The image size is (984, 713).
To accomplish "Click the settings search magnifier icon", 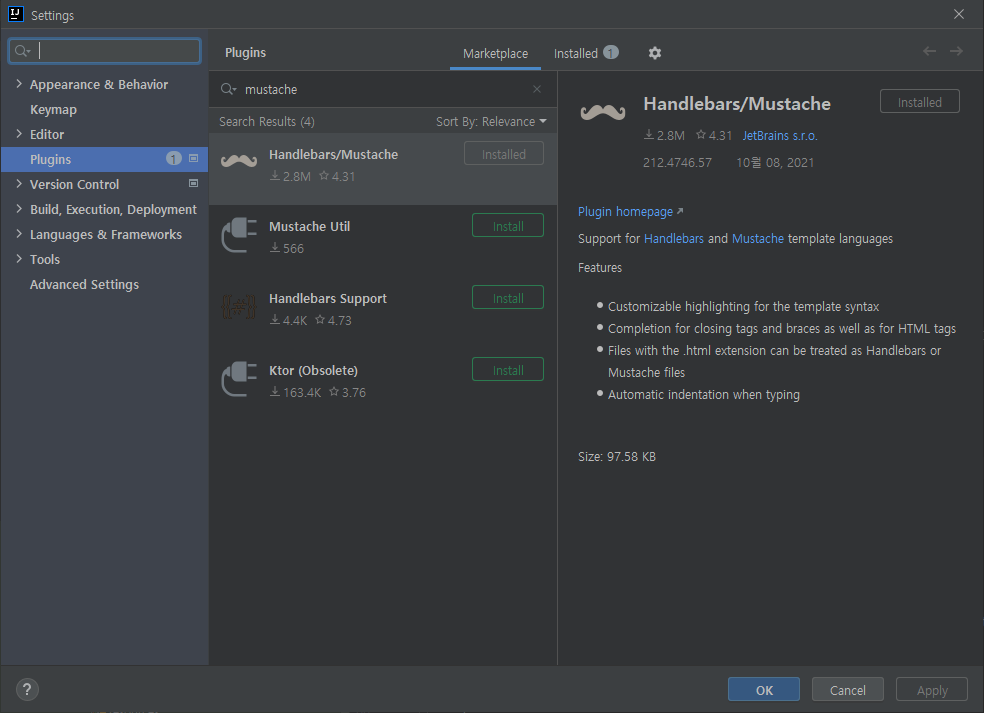I will 23,51.
